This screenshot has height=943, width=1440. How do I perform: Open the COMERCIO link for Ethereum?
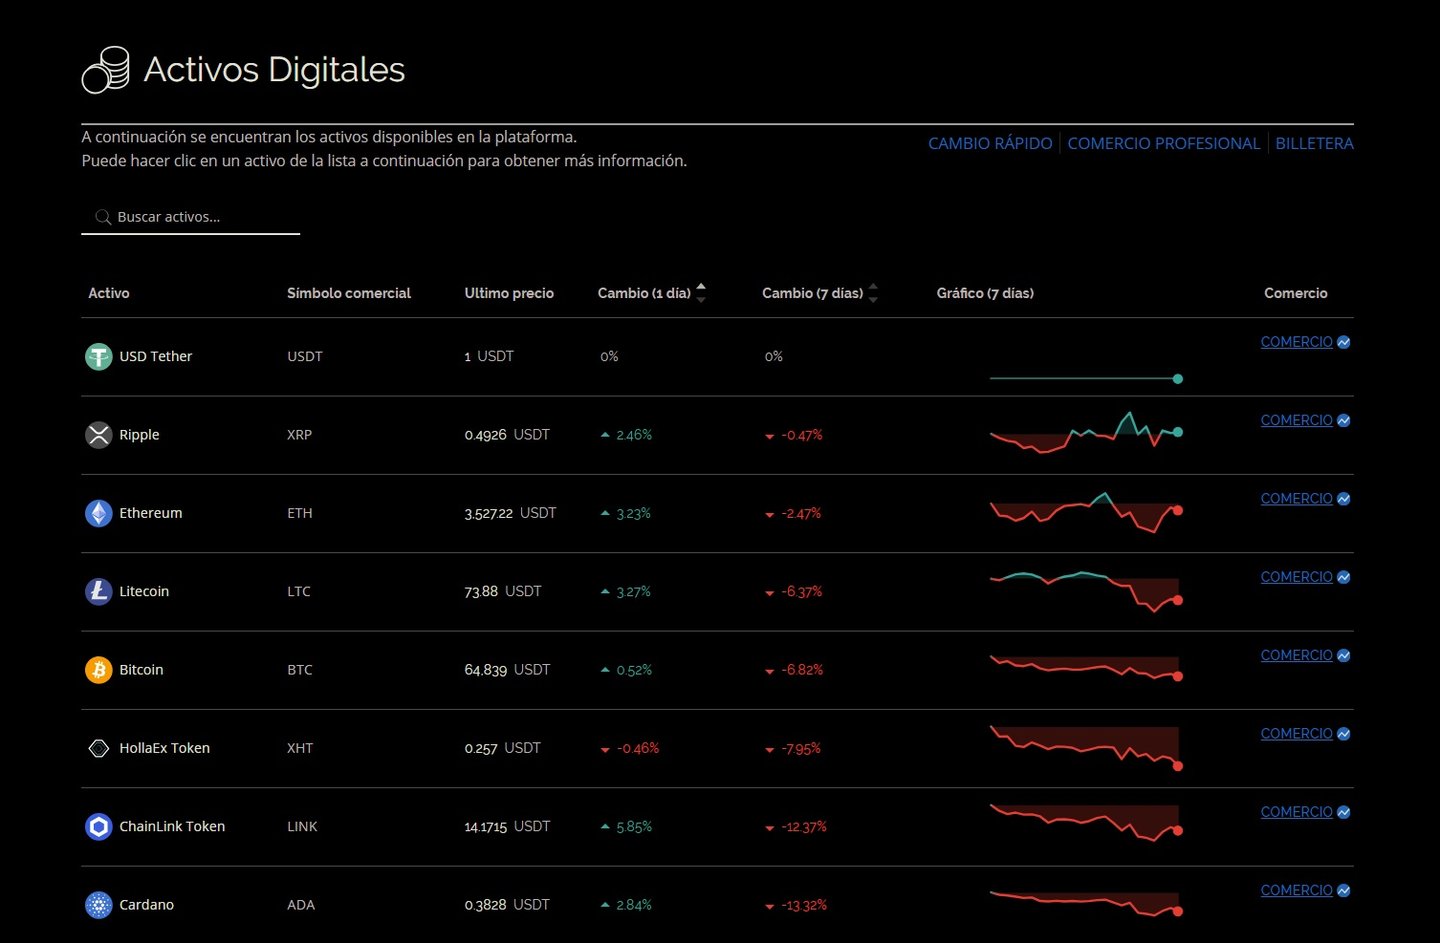[x=1296, y=499]
